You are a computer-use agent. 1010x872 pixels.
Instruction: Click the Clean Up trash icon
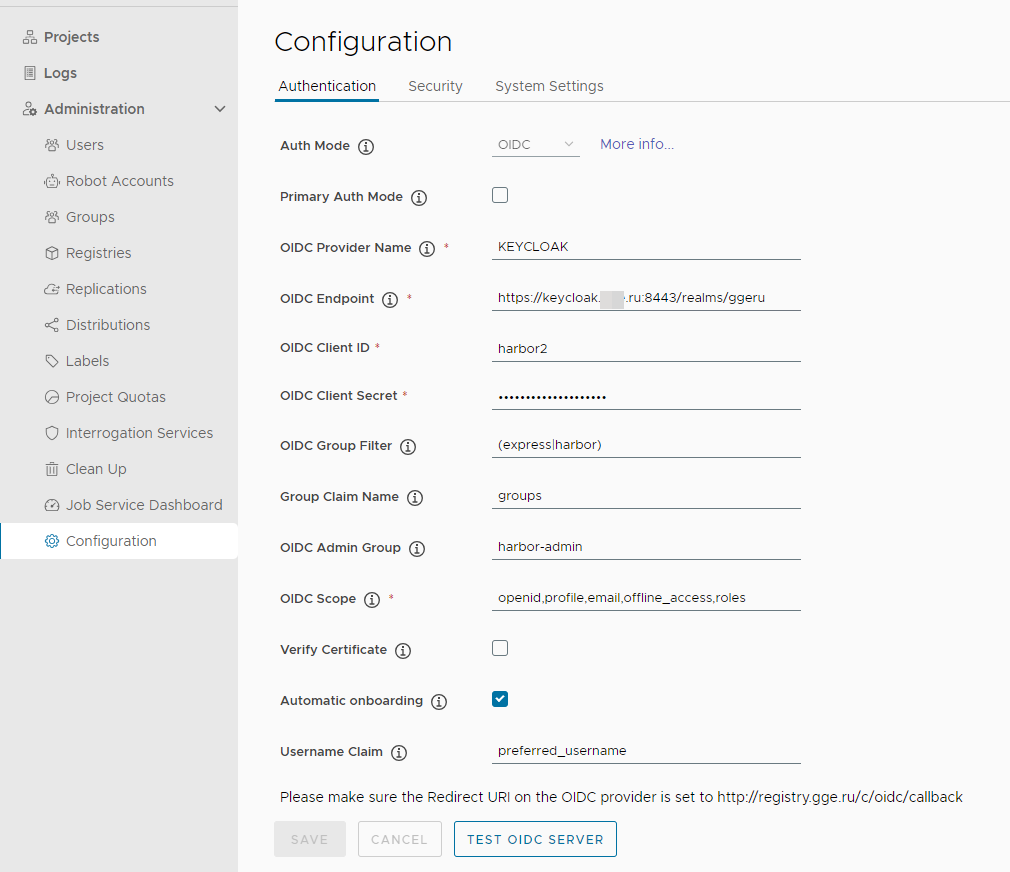pos(52,469)
